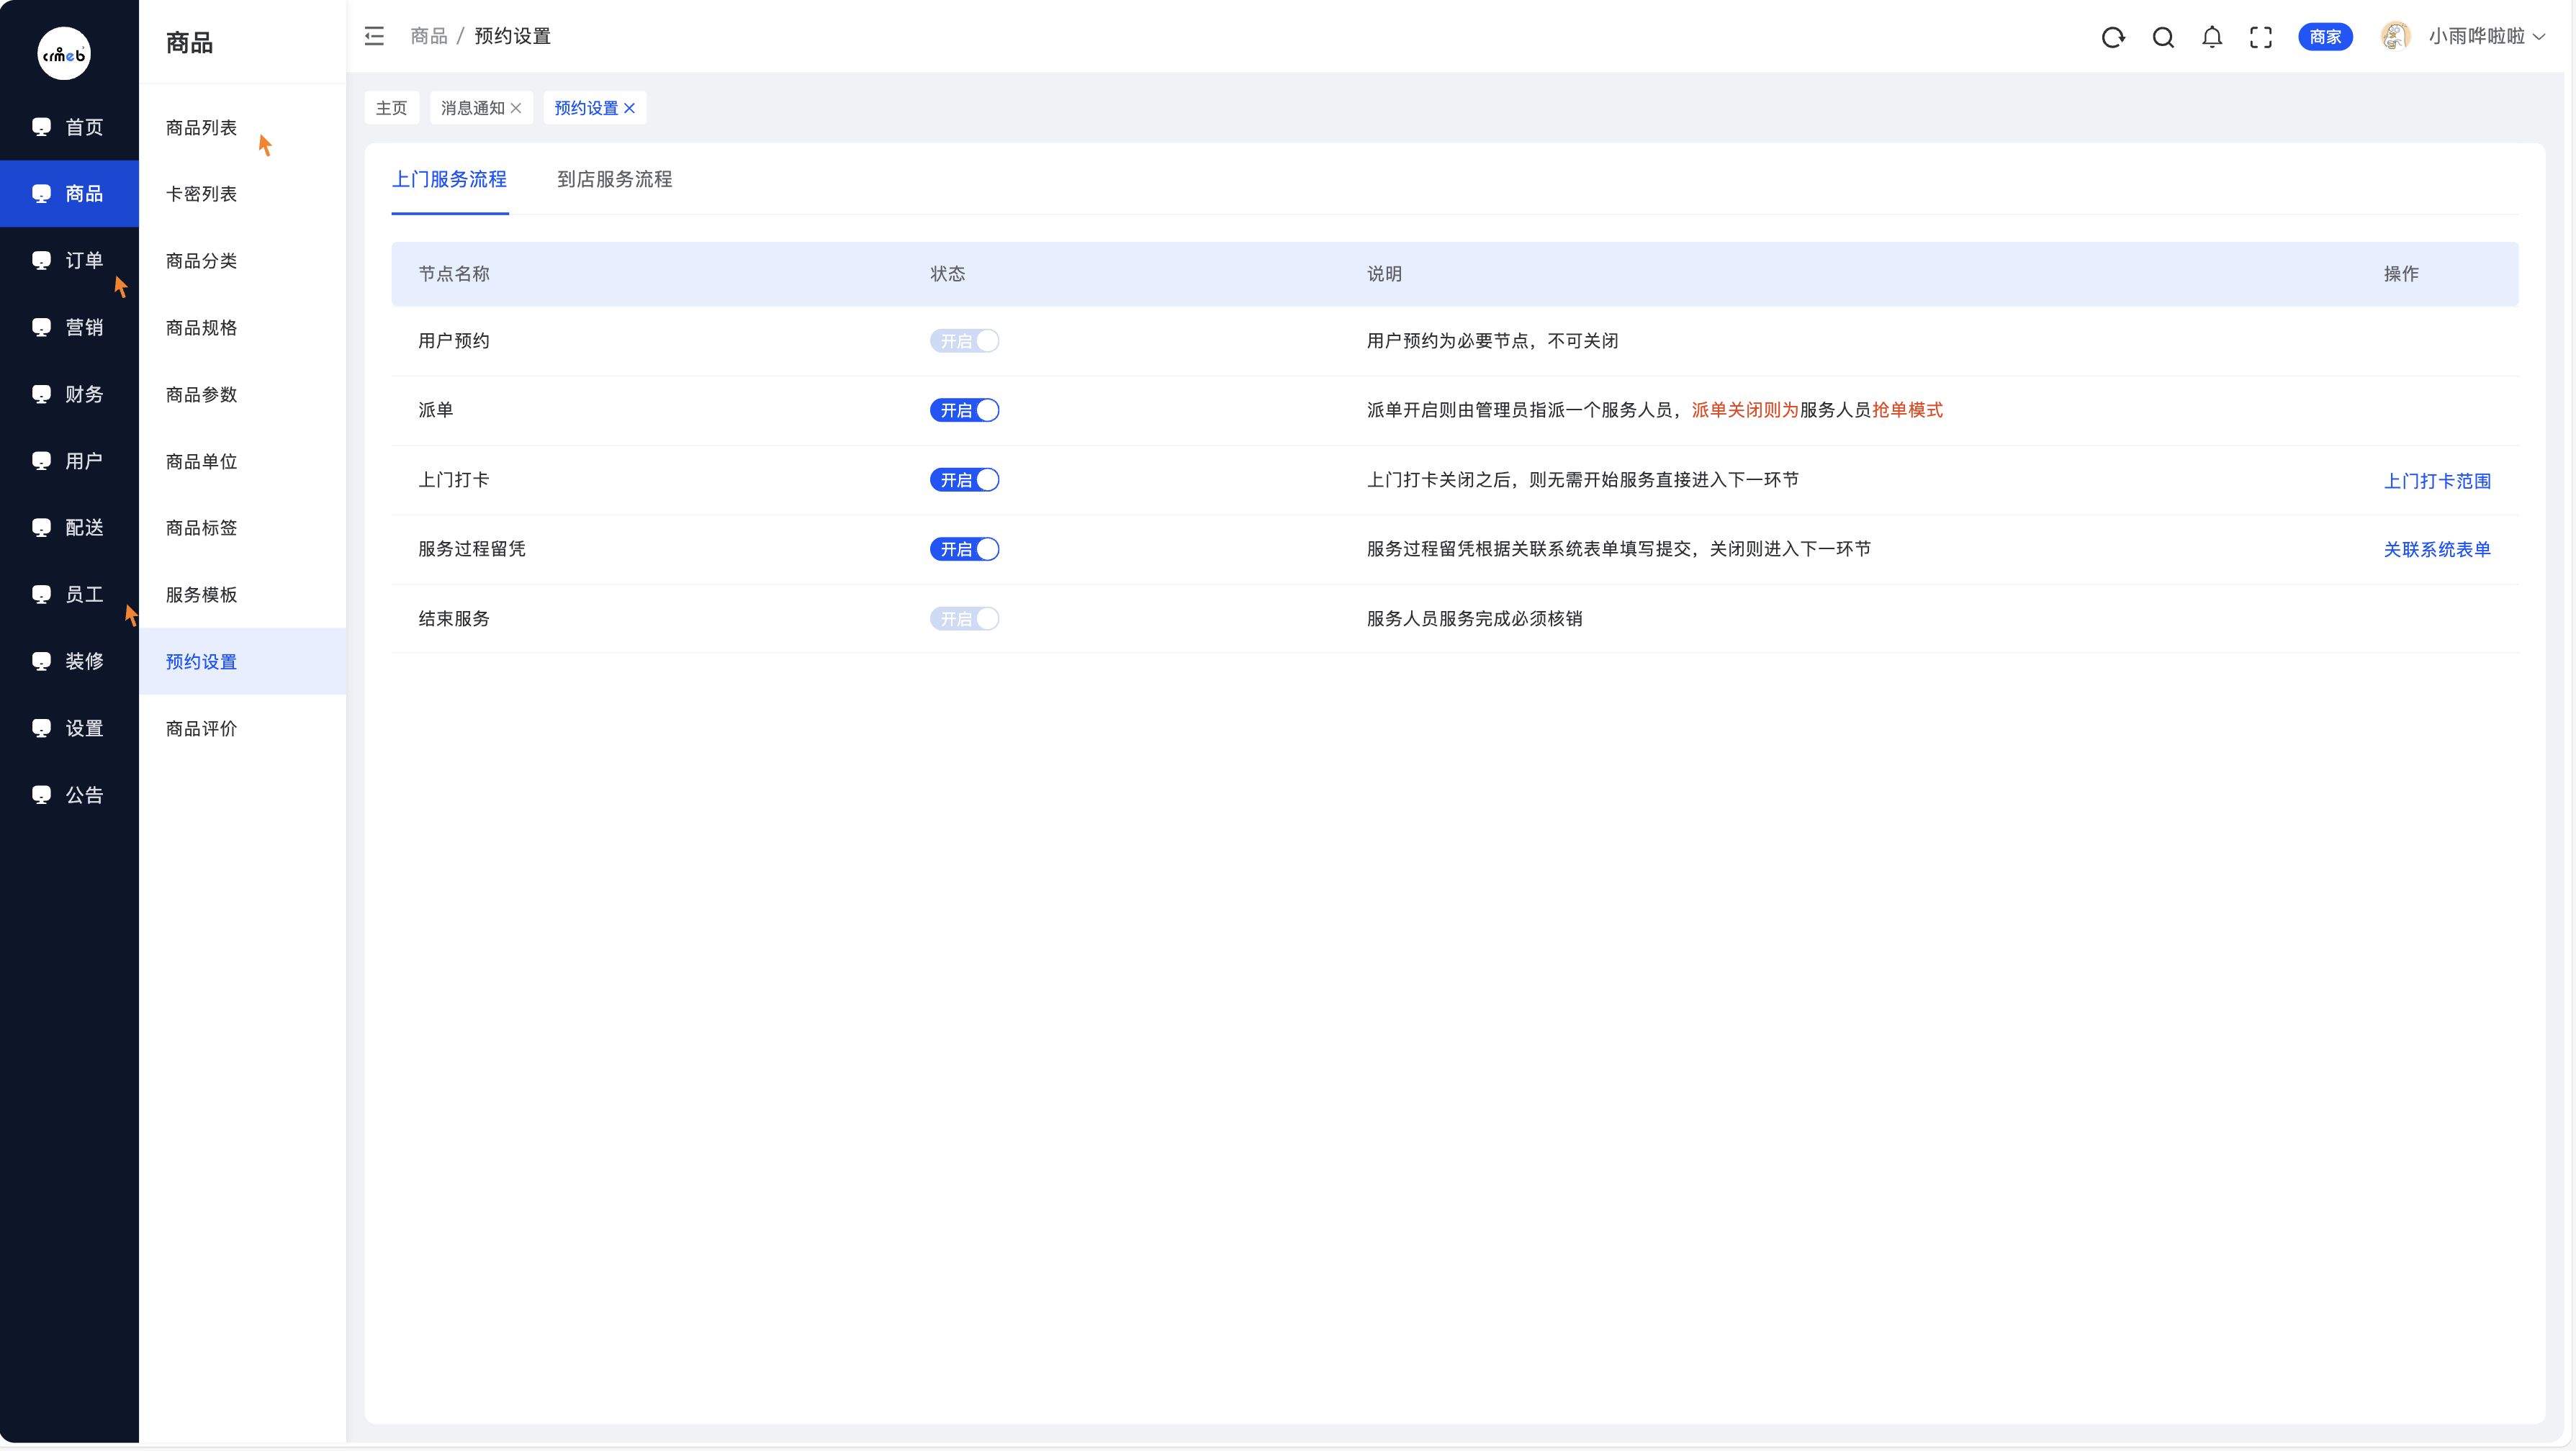The height and width of the screenshot is (1451, 2576).
Task: Click the search icon in the top bar
Action: 2163,36
